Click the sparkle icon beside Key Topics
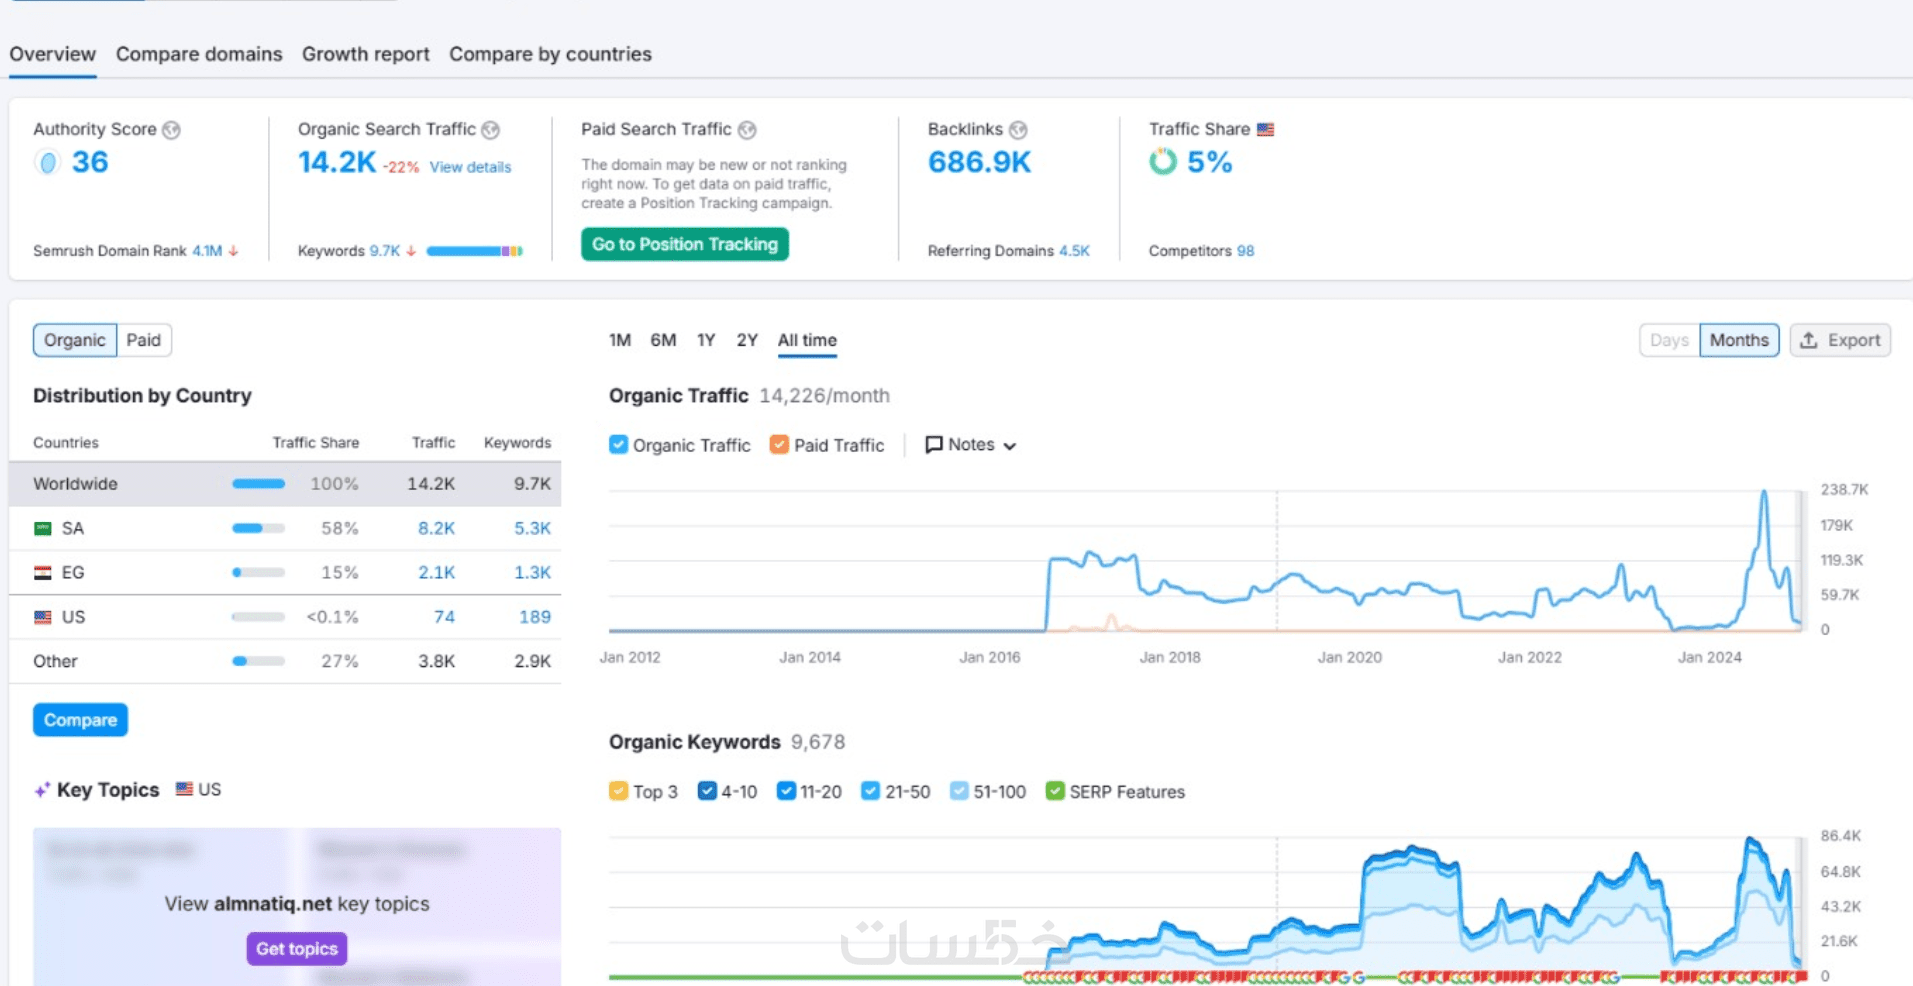Screen dimensions: 1913x986 pyautogui.click(x=42, y=790)
